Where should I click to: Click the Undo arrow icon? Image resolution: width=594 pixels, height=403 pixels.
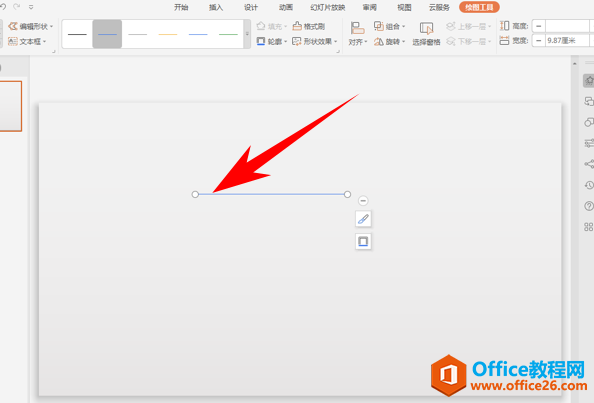pyautogui.click(x=3, y=7)
